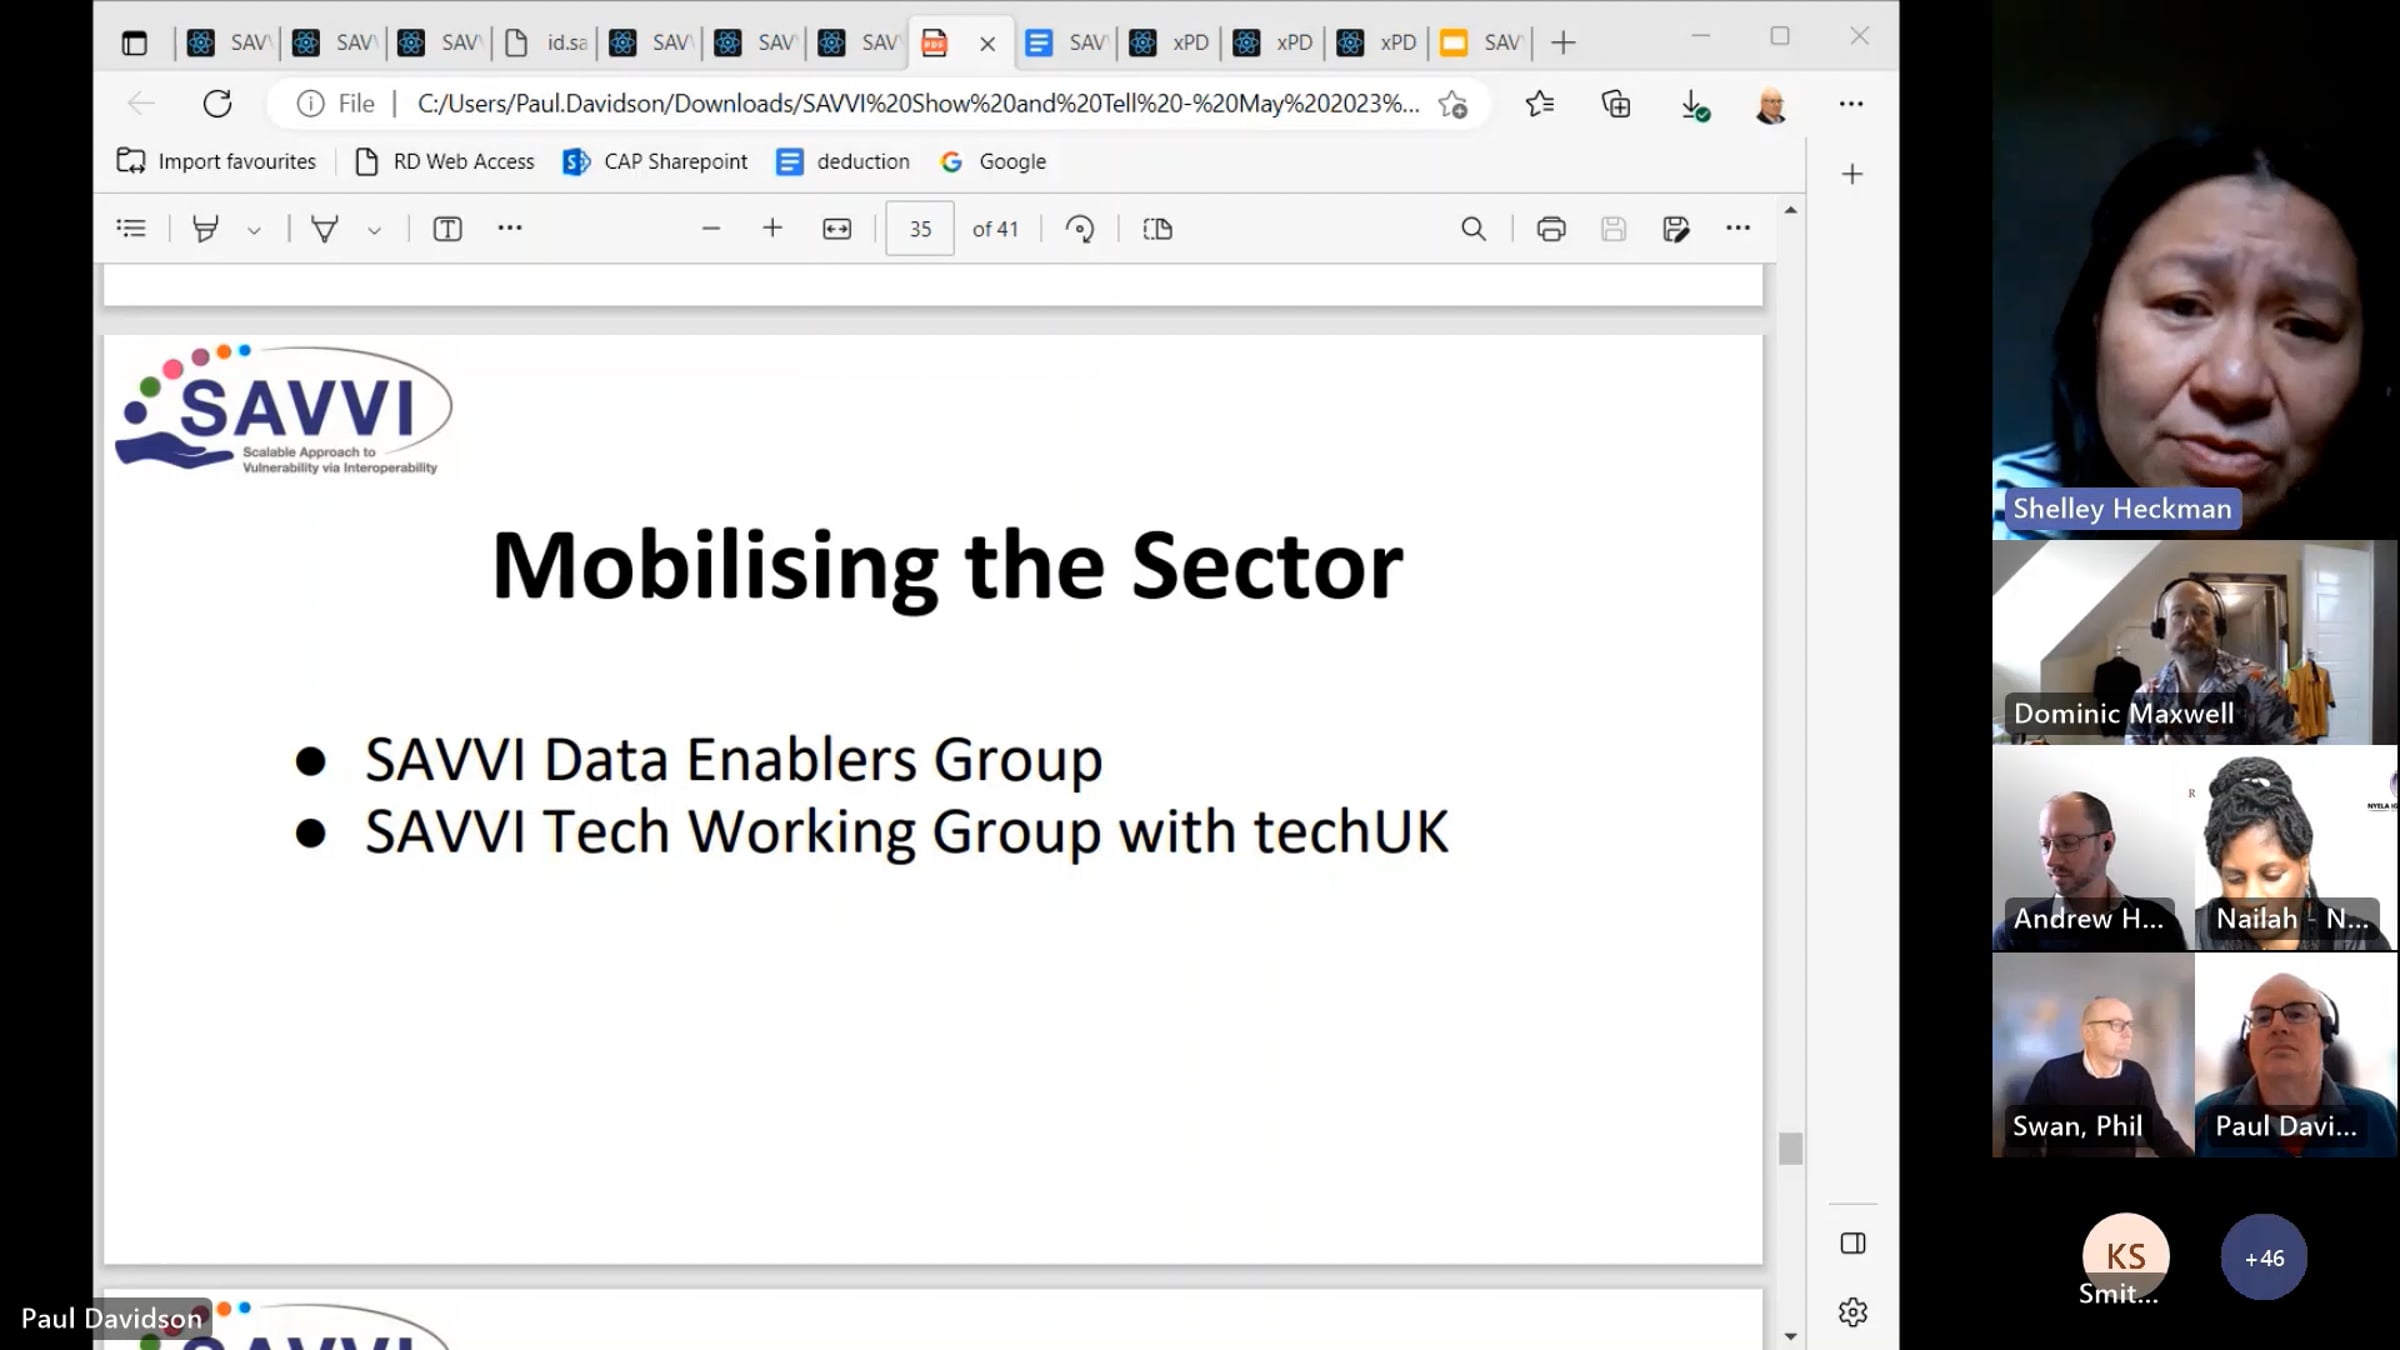The image size is (2400, 1350).
Task: Select Andrew H's video tile
Action: (2092, 848)
